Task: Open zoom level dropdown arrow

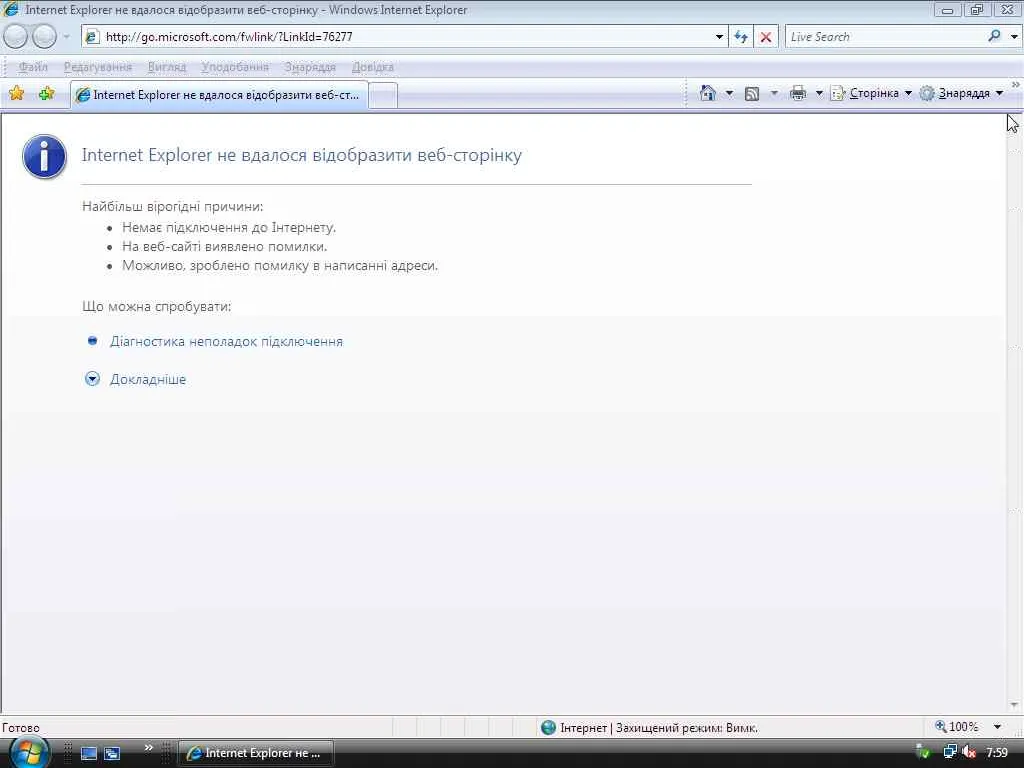Action: 998,727
